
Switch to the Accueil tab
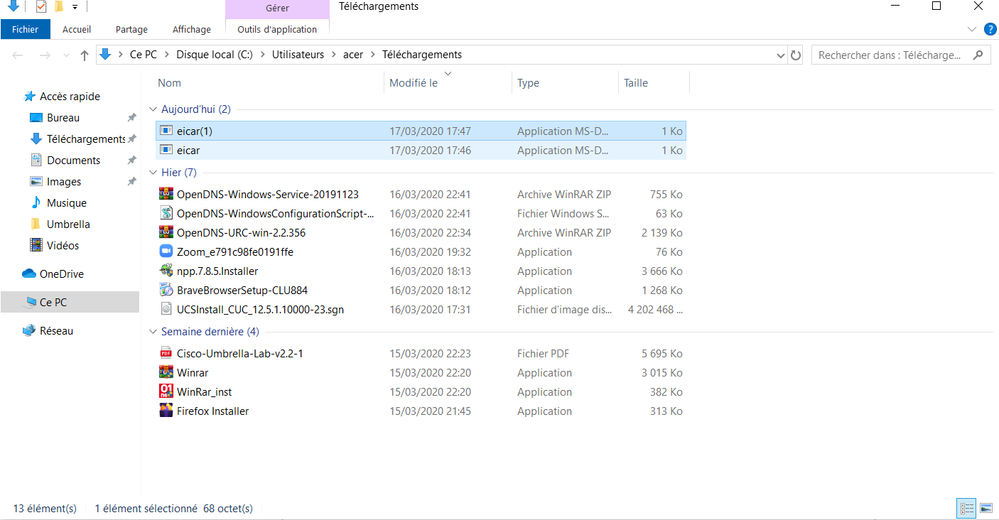coord(76,29)
